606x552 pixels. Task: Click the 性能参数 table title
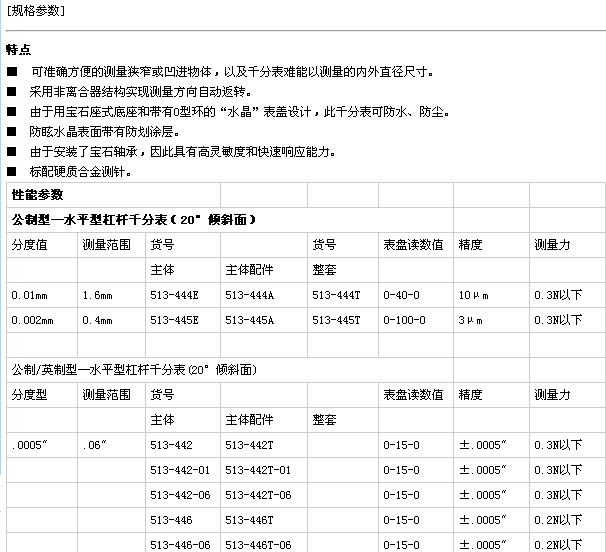point(37,195)
